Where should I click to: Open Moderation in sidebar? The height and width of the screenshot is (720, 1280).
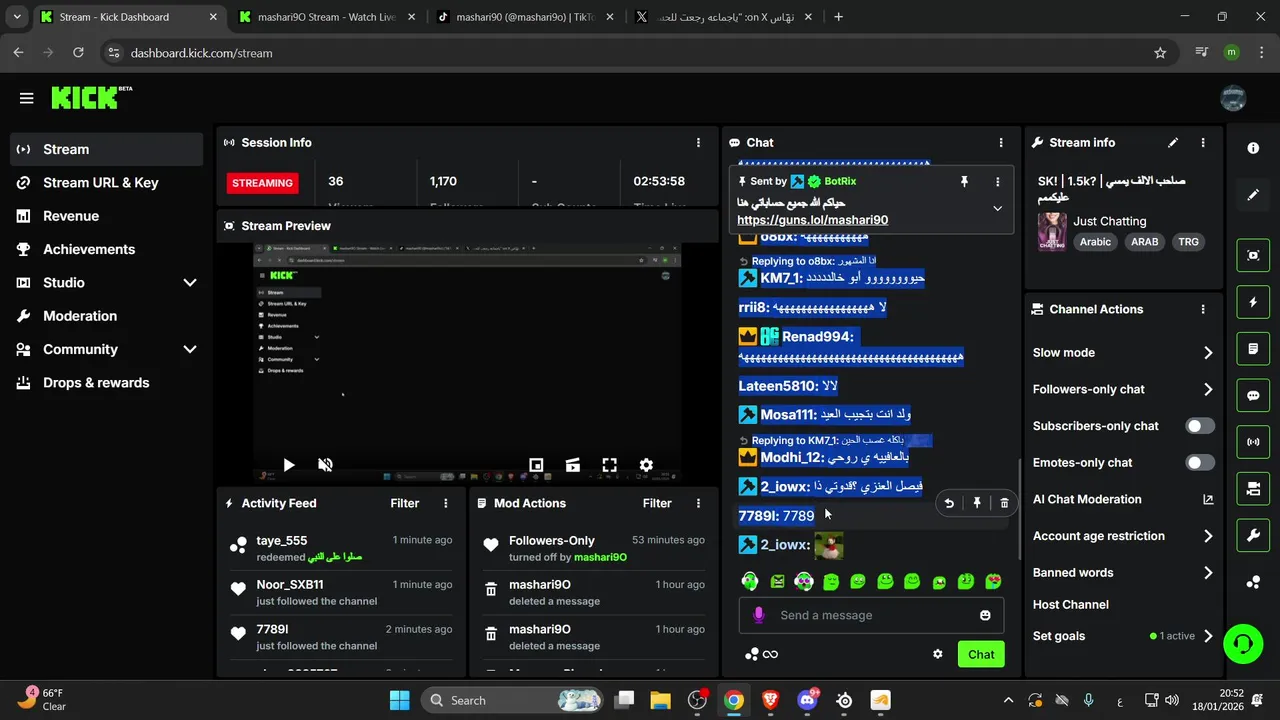click(x=107, y=316)
